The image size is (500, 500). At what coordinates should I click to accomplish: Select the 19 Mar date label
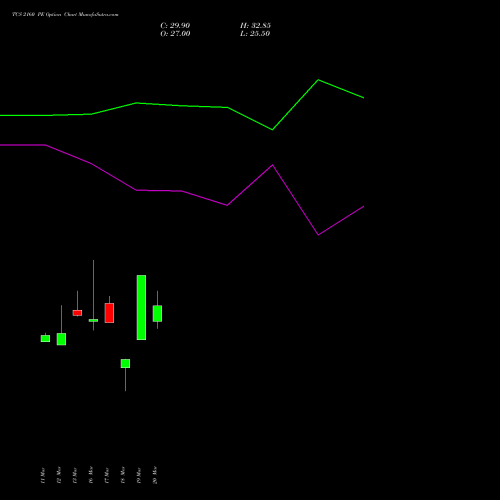click(139, 475)
